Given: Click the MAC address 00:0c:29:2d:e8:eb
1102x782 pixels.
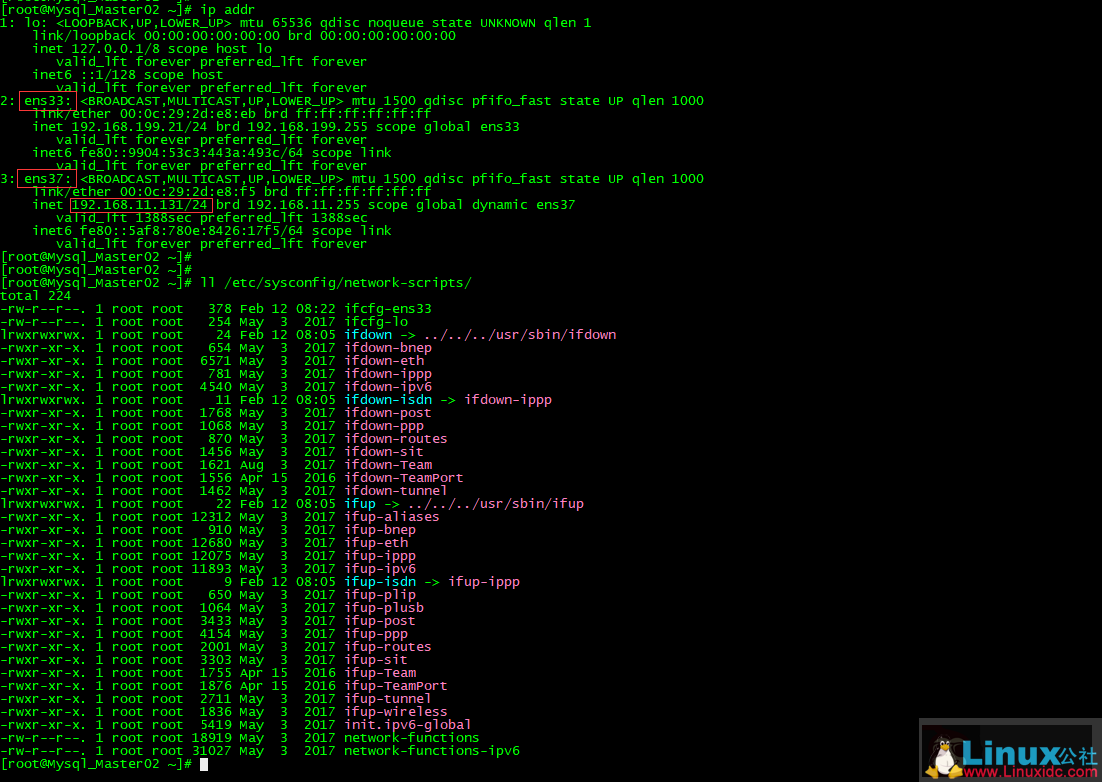Looking at the screenshot, I should click(x=188, y=114).
